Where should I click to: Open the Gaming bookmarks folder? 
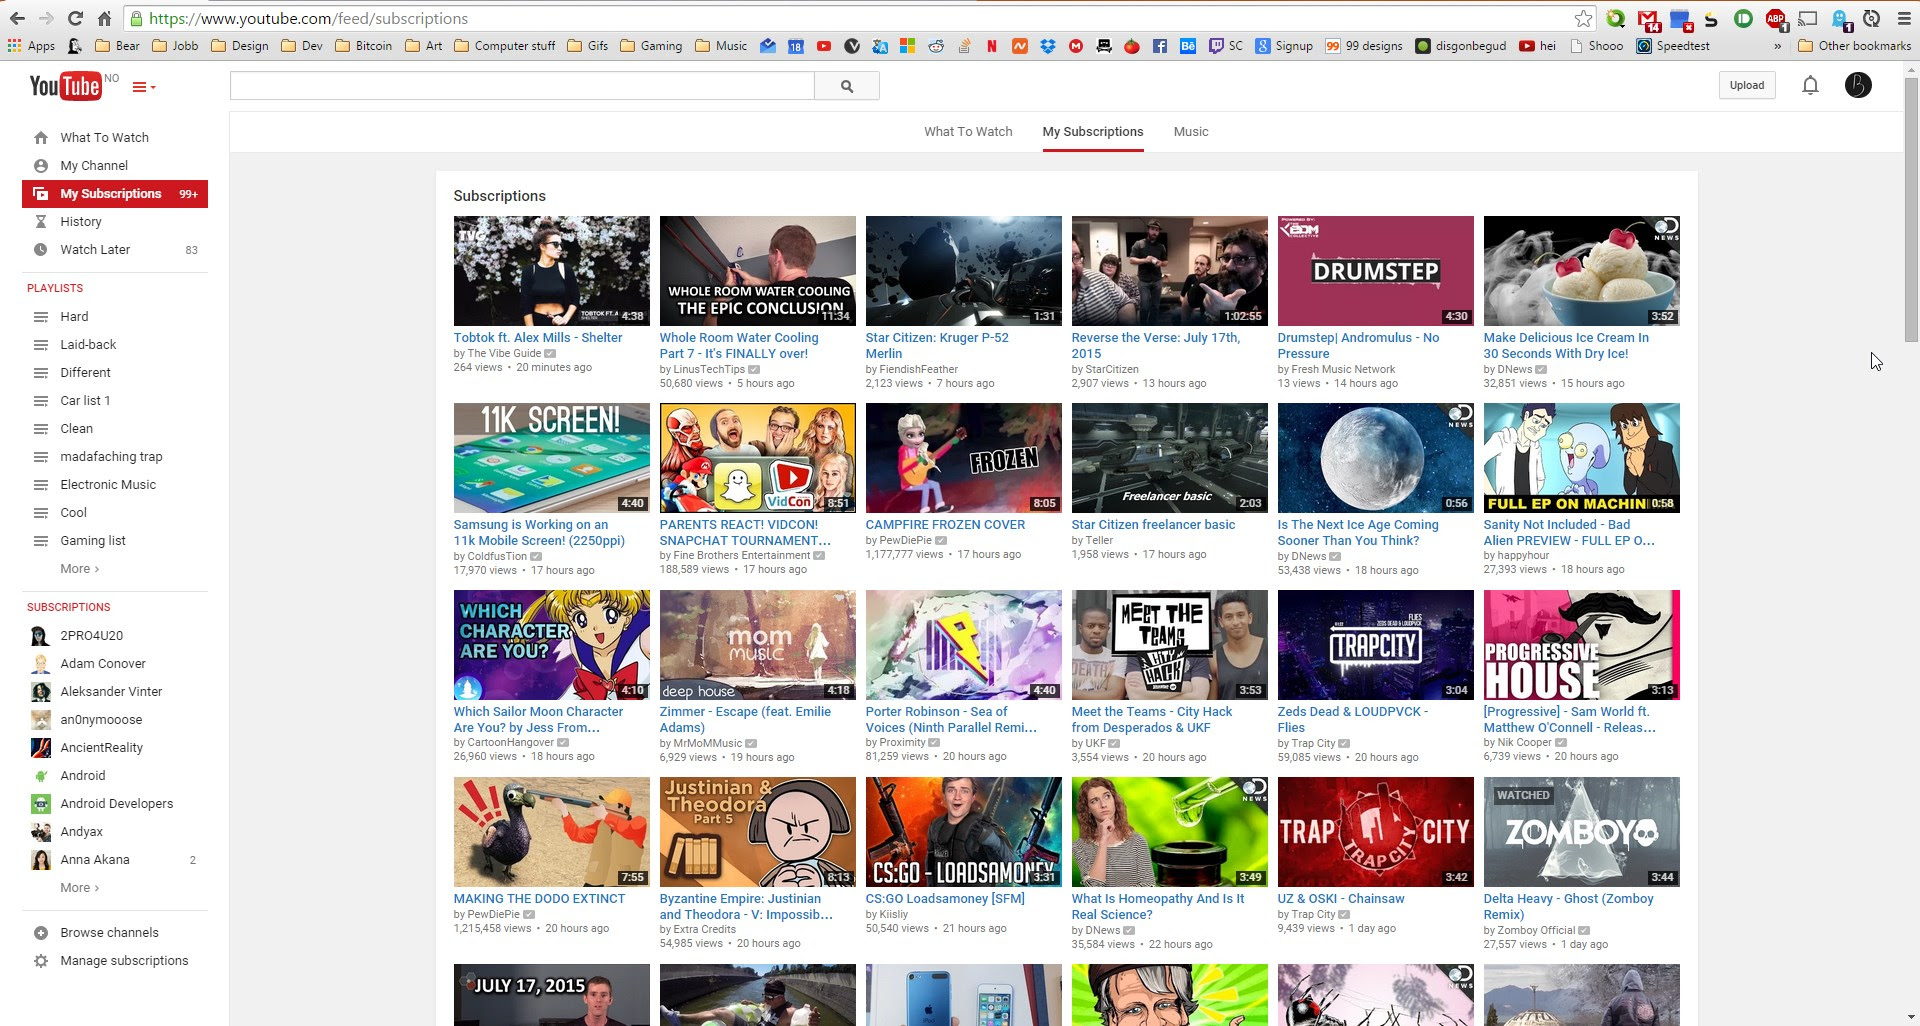click(x=651, y=46)
